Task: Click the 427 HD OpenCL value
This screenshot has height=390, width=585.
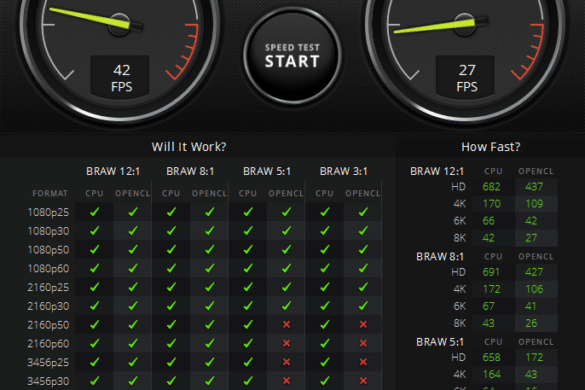Action: (x=534, y=272)
